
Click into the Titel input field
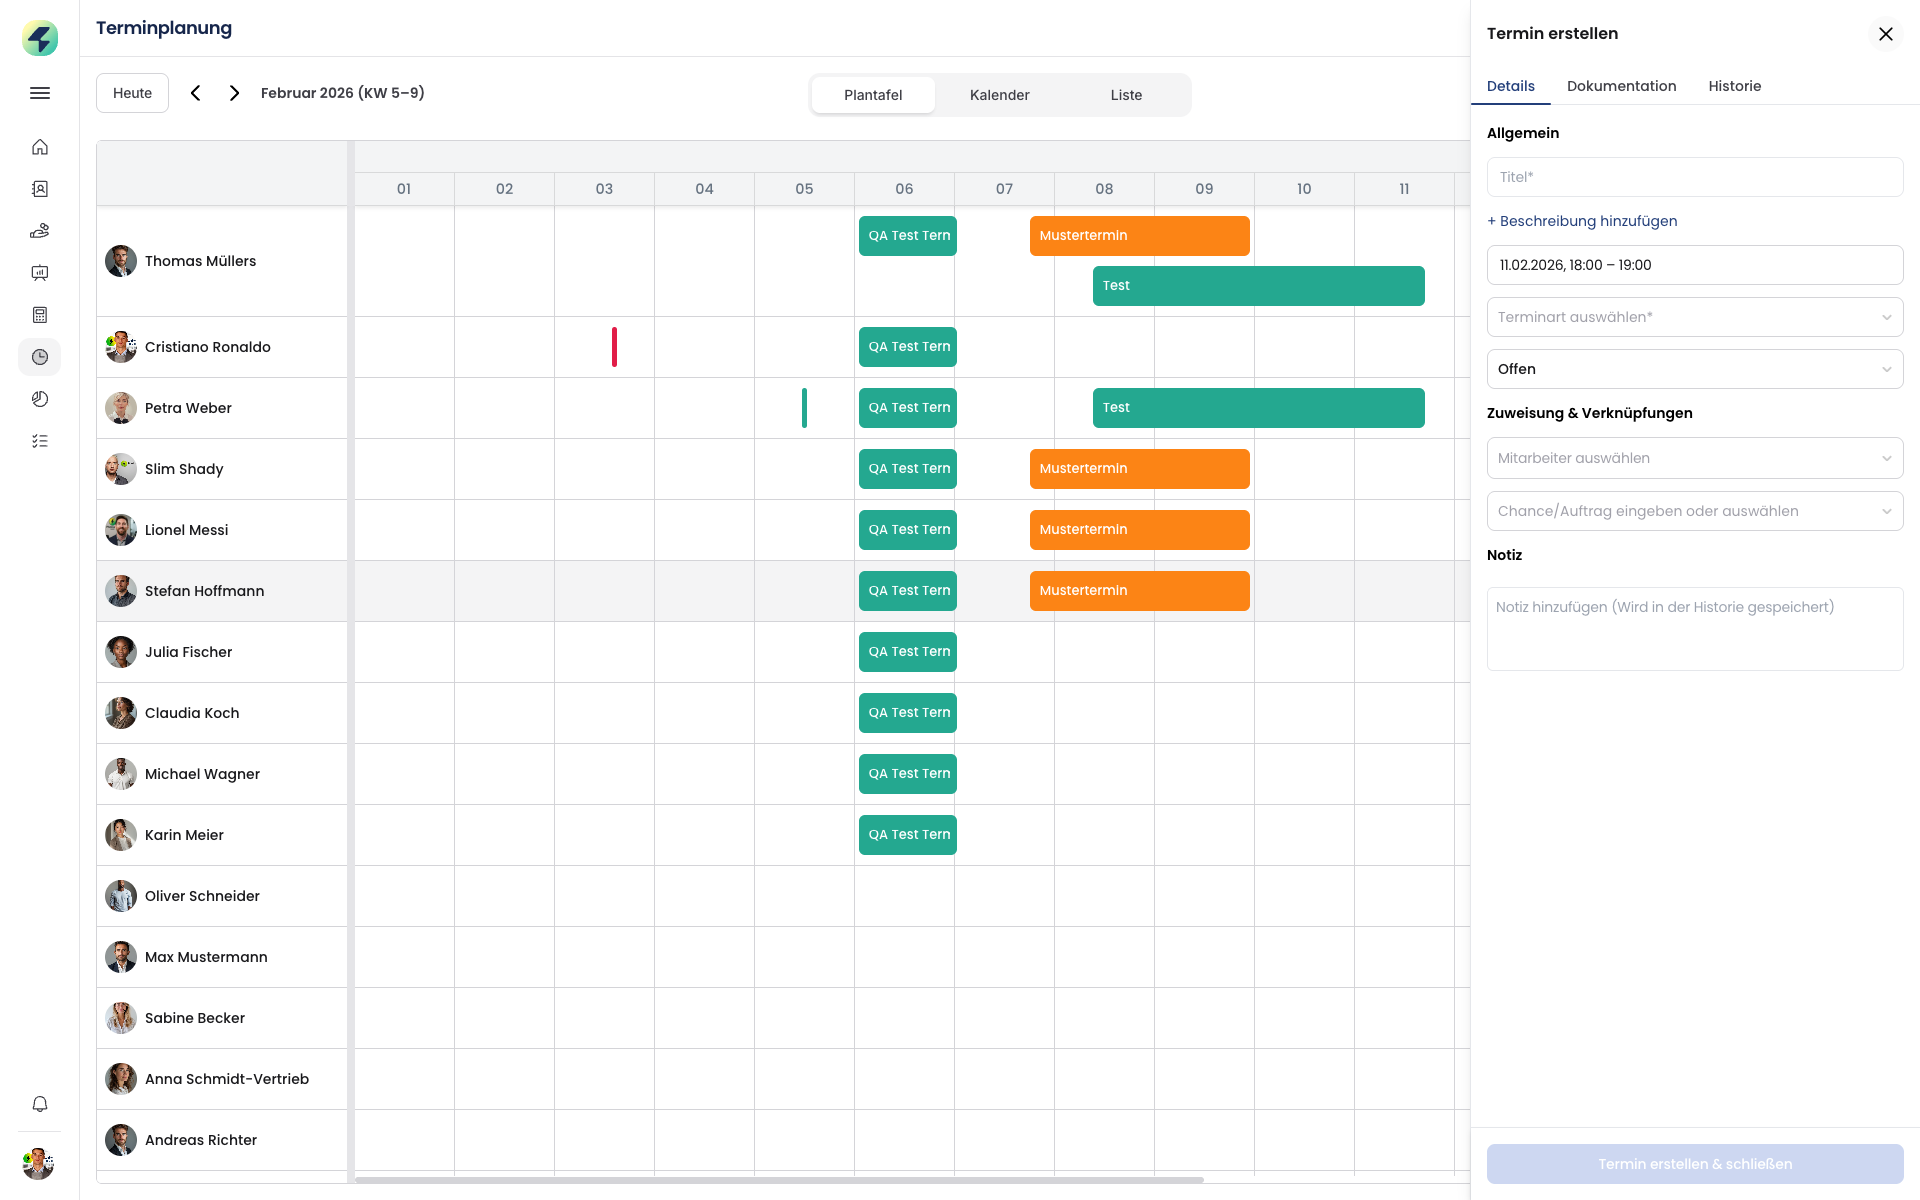click(x=1694, y=177)
